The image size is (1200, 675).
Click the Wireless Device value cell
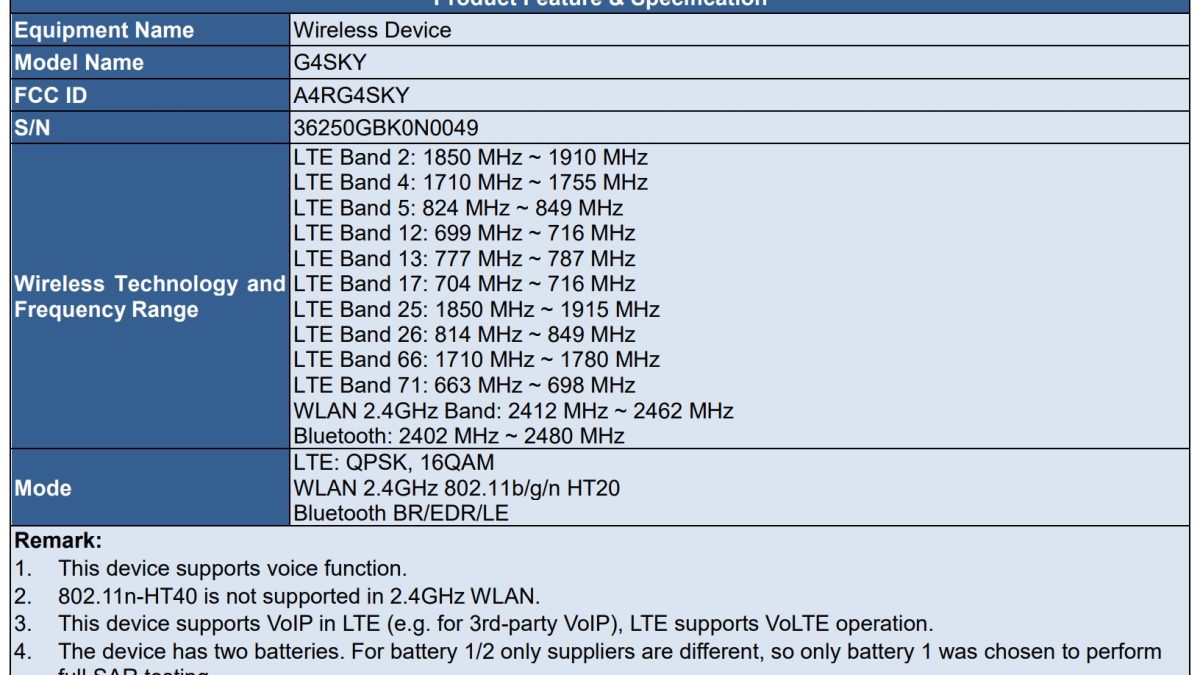(x=372, y=30)
